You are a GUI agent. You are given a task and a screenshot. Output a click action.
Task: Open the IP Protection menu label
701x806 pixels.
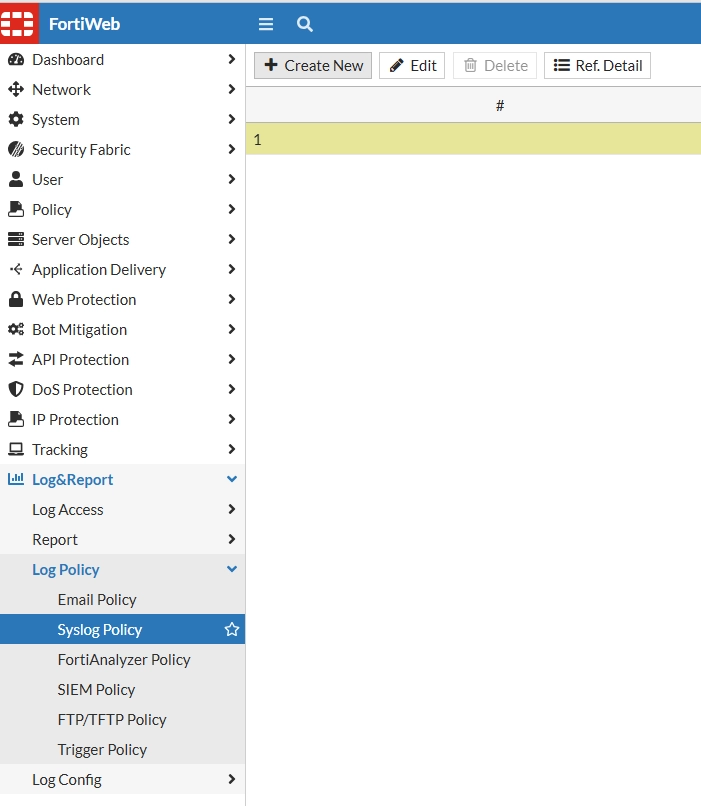point(75,419)
